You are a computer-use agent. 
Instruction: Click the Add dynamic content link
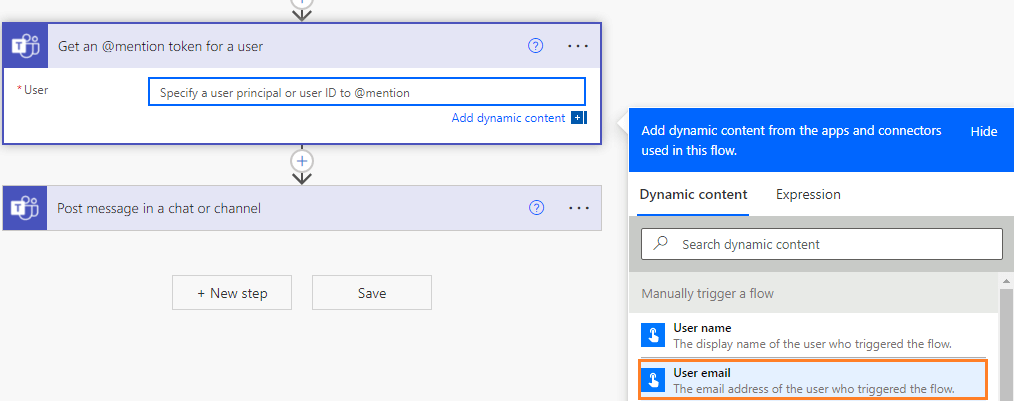tap(508, 118)
